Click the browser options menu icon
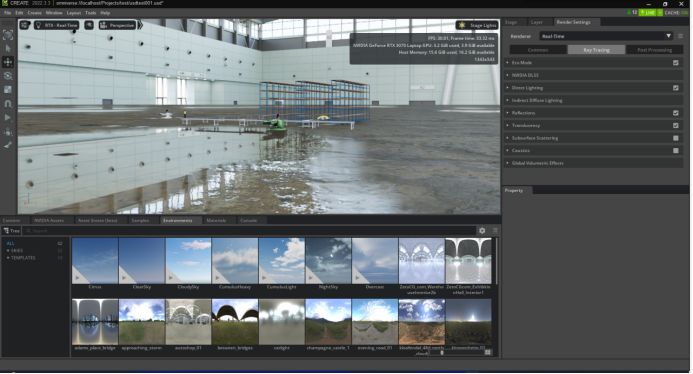This screenshot has height=374, width=693. coord(495,231)
